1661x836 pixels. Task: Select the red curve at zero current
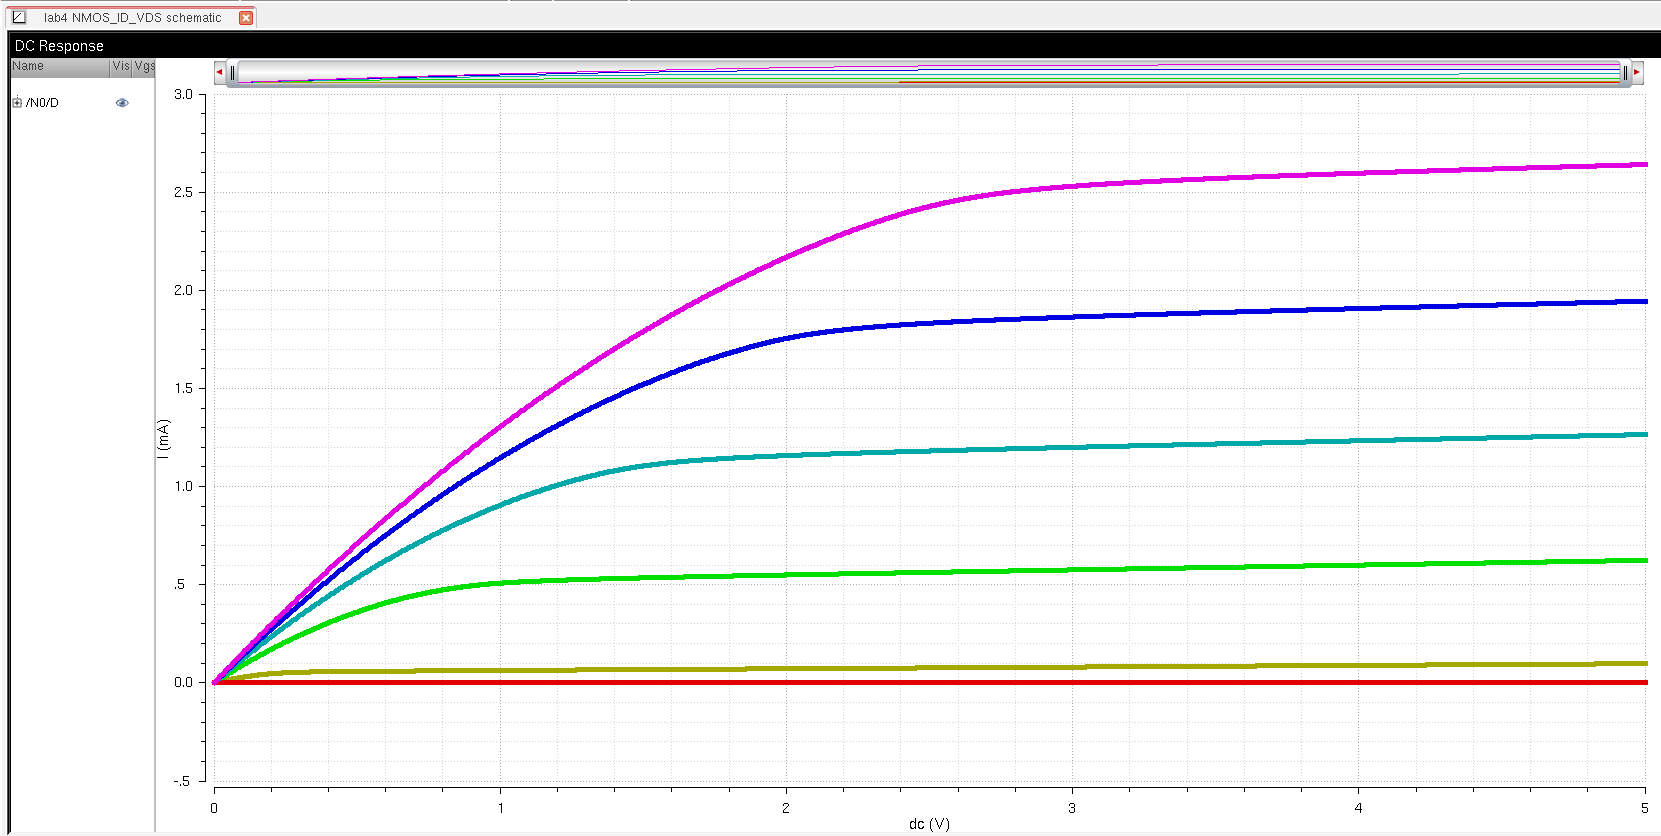pyautogui.click(x=930, y=682)
